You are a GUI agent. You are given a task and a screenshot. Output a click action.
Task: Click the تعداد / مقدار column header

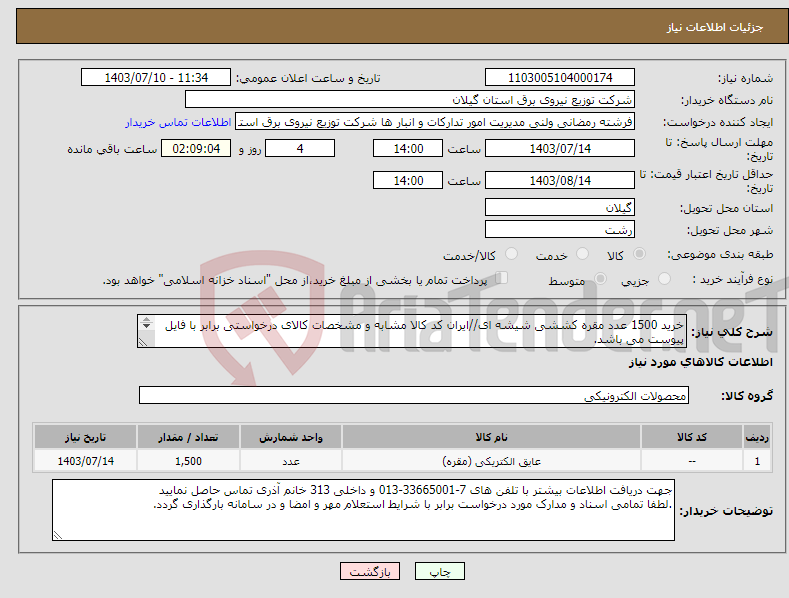(188, 437)
